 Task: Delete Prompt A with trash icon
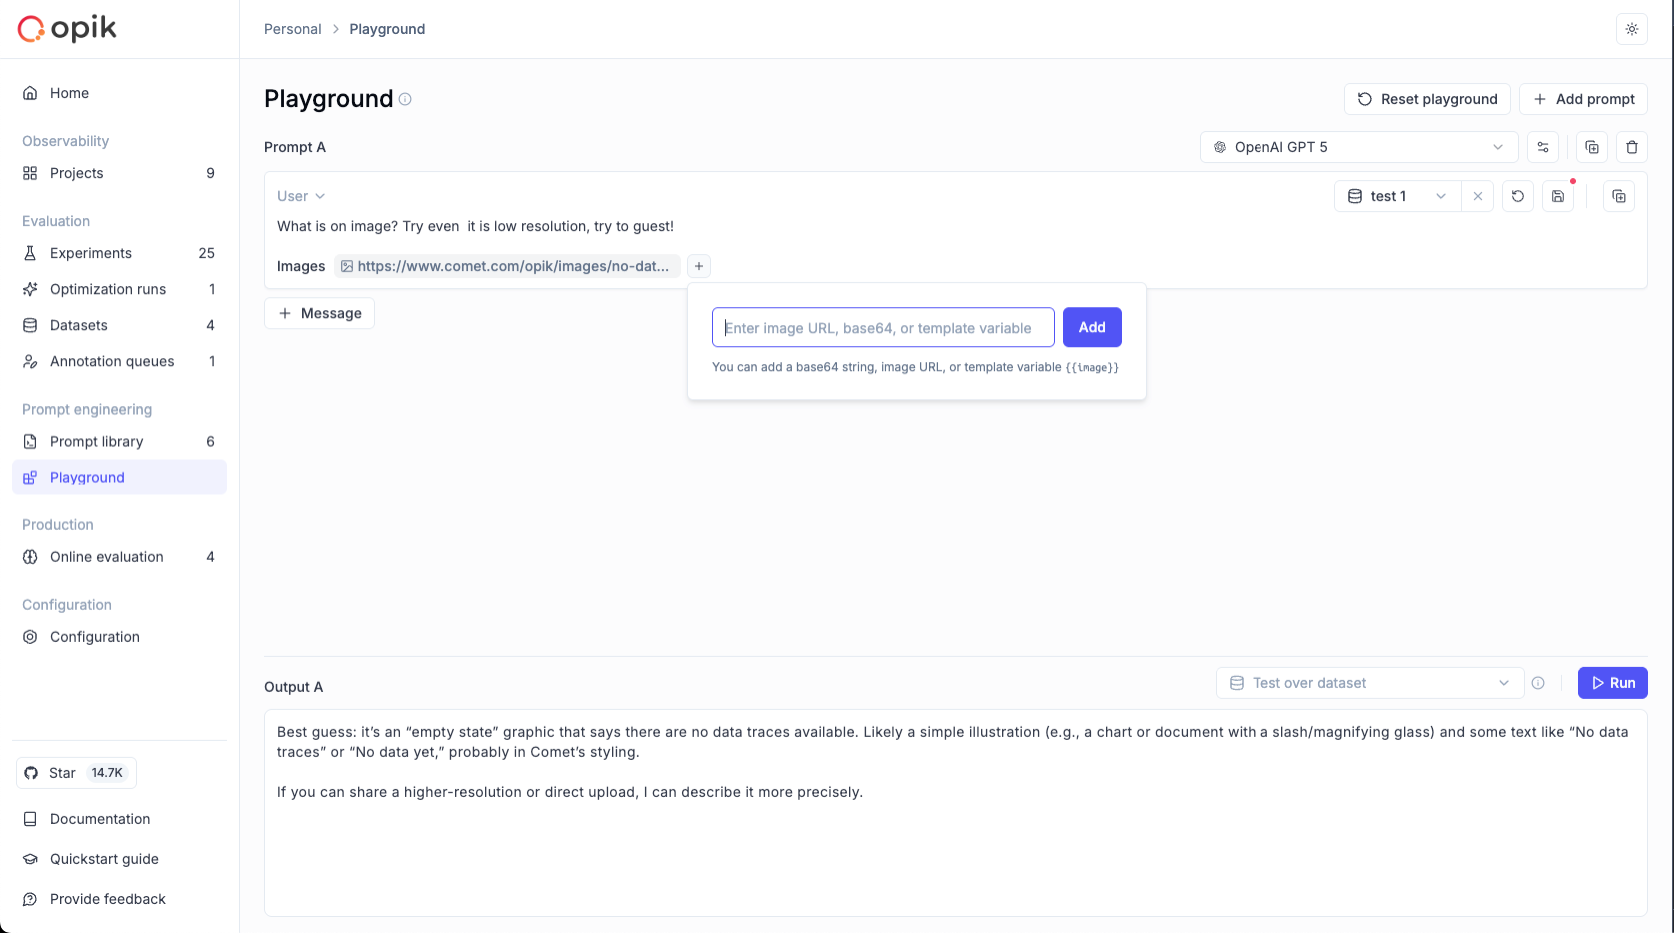[x=1632, y=147]
